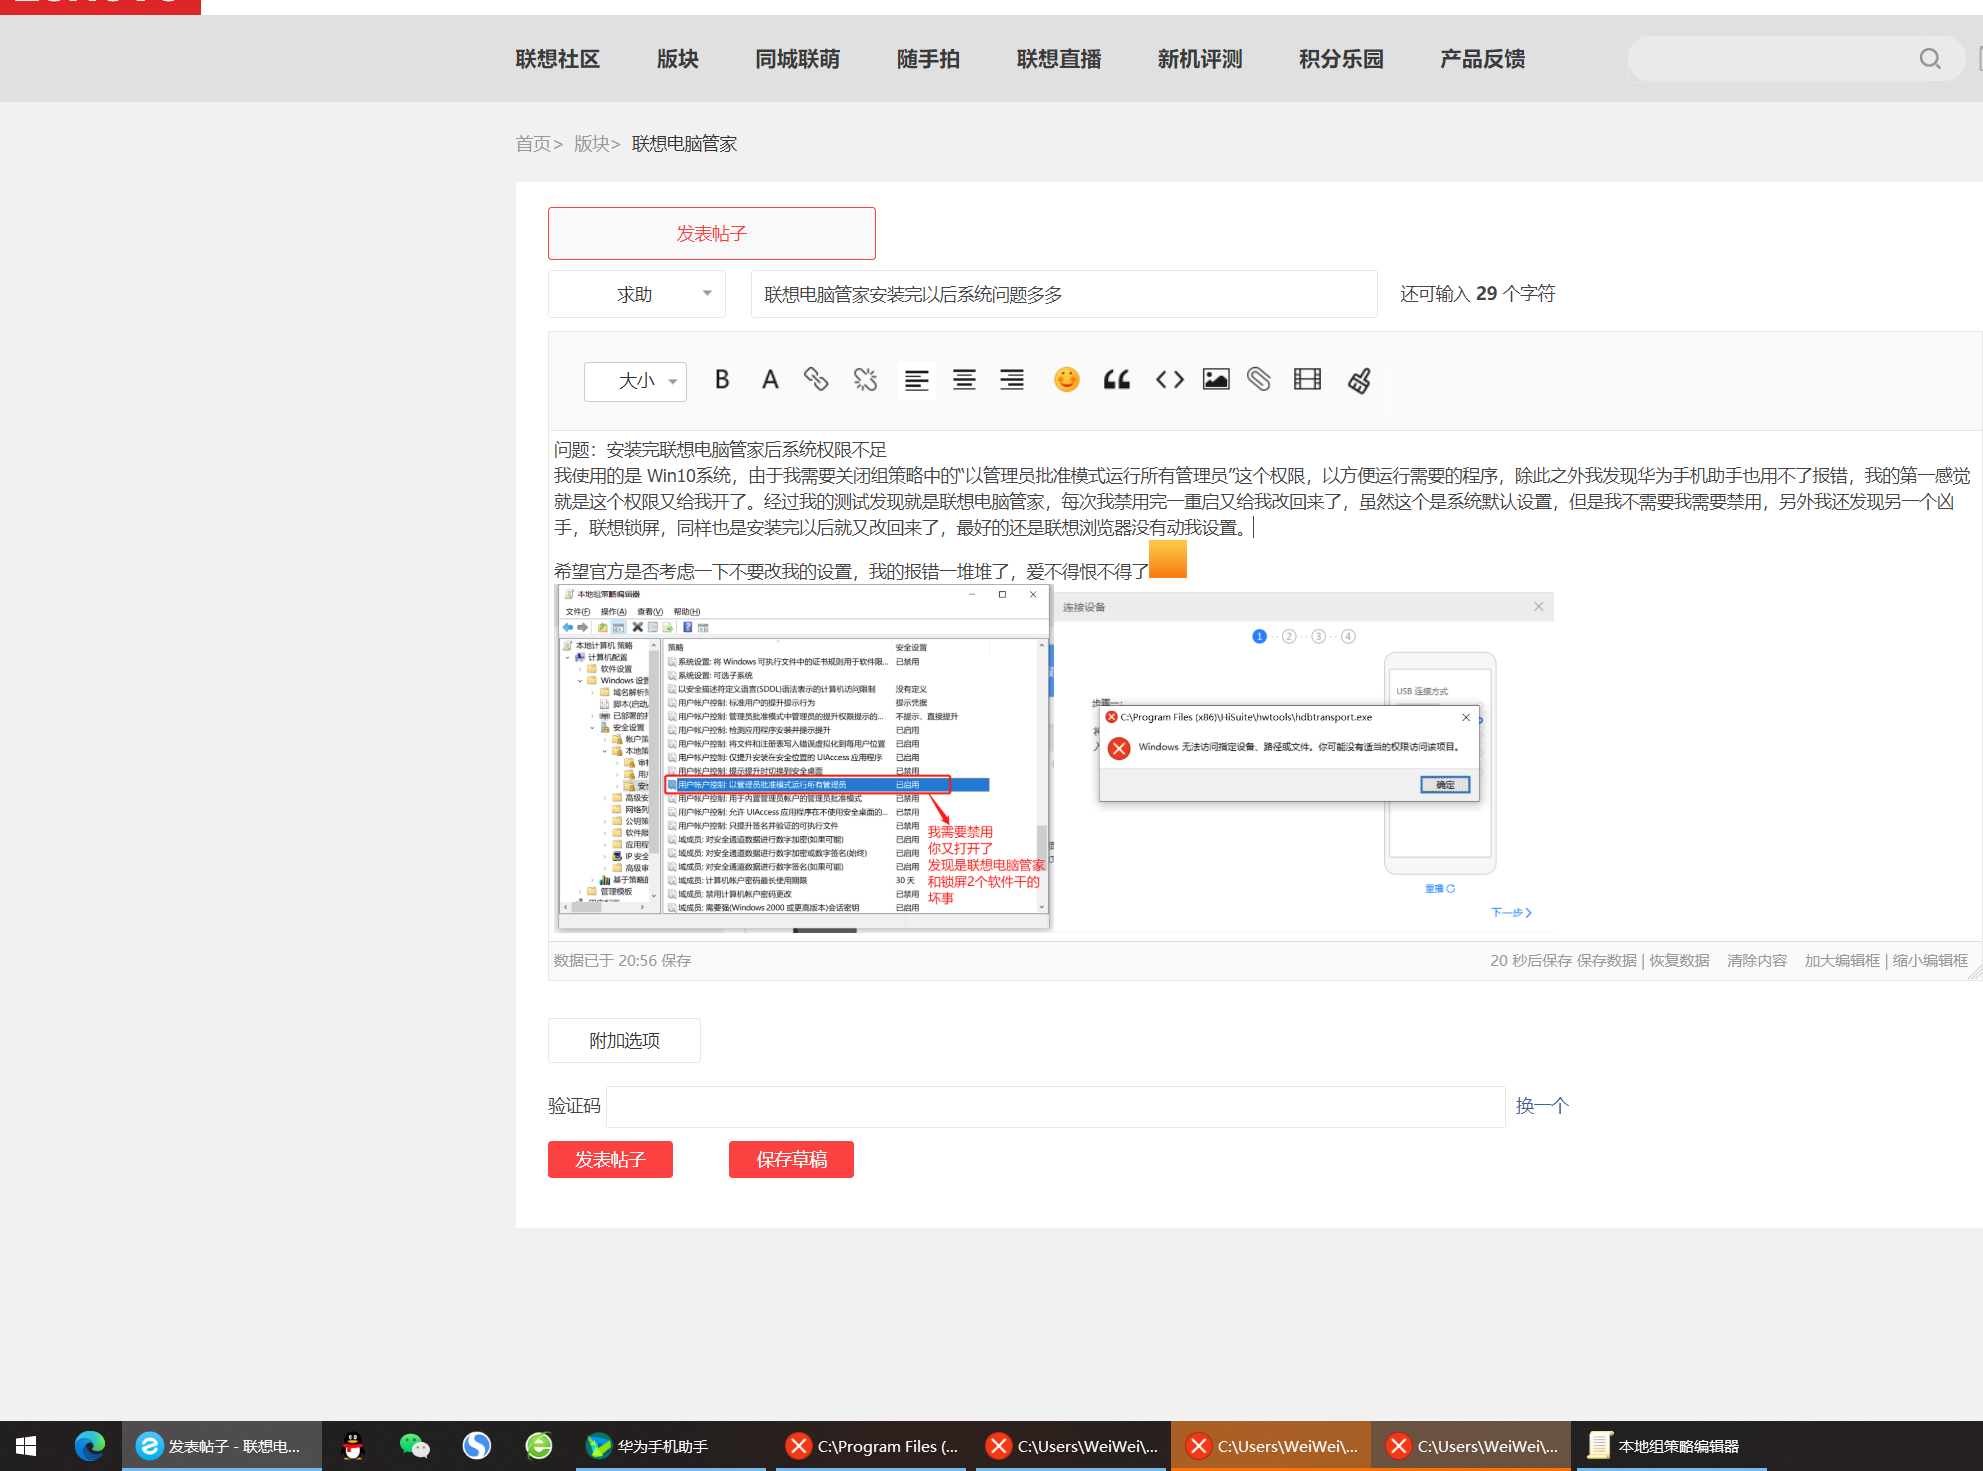1983x1471 pixels.
Task: Remove link with the unlink icon
Action: [x=865, y=380]
